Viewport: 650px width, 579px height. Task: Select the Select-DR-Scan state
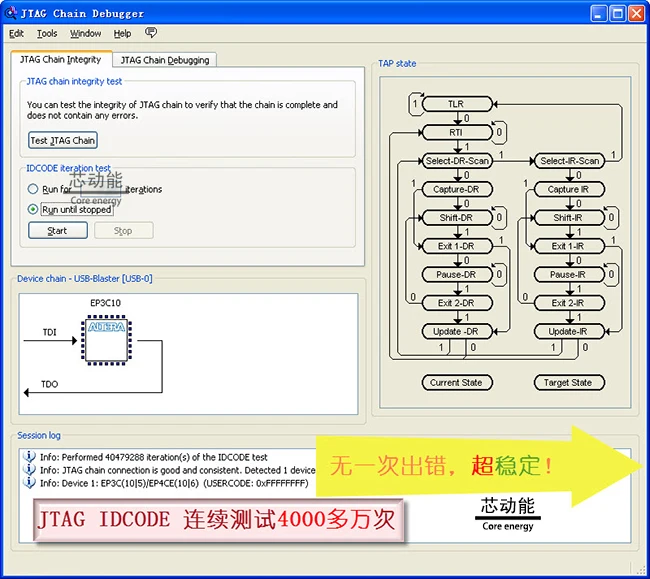click(457, 161)
